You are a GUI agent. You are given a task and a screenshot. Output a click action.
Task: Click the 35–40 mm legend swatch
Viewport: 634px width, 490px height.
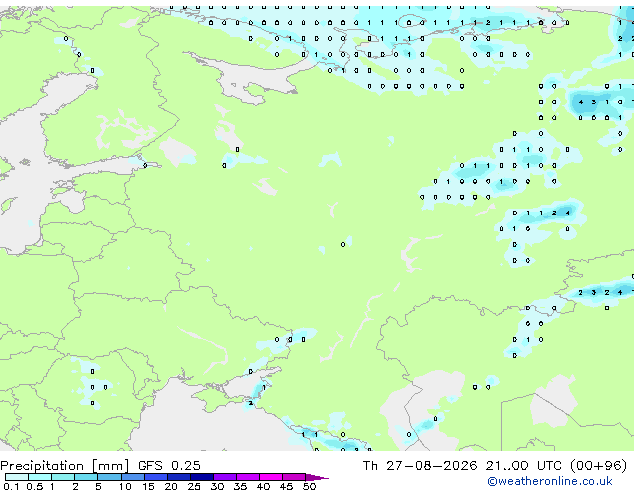(247, 477)
